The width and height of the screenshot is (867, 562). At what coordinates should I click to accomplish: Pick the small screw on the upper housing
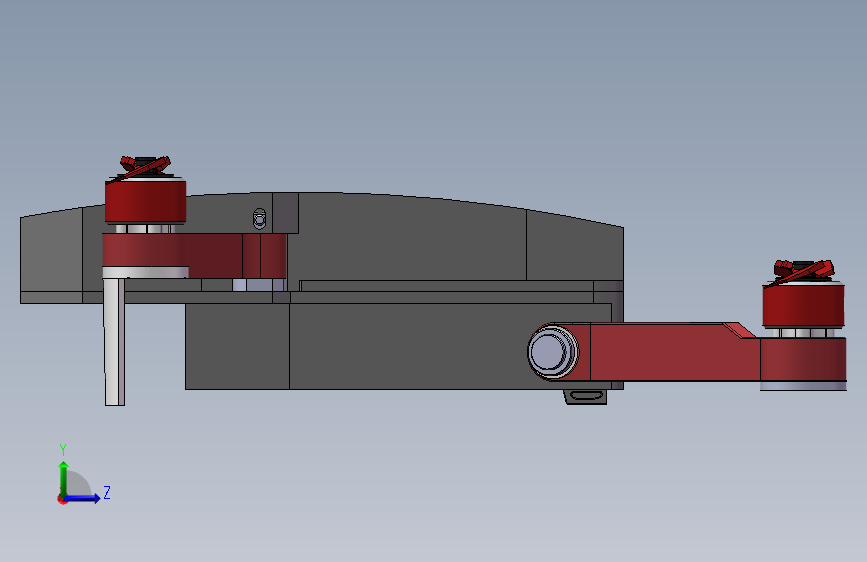point(259,219)
